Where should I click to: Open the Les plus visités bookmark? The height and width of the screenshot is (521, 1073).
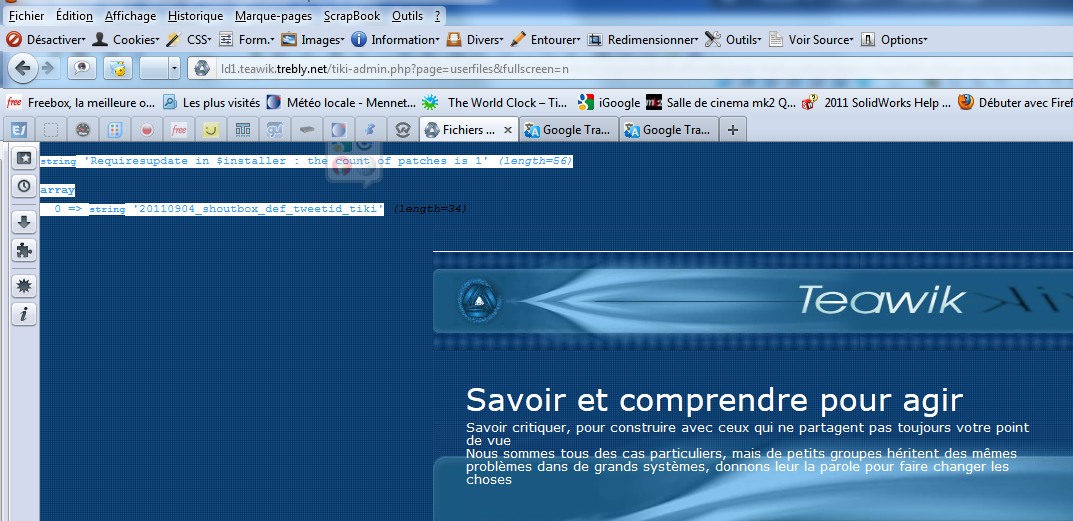211,103
